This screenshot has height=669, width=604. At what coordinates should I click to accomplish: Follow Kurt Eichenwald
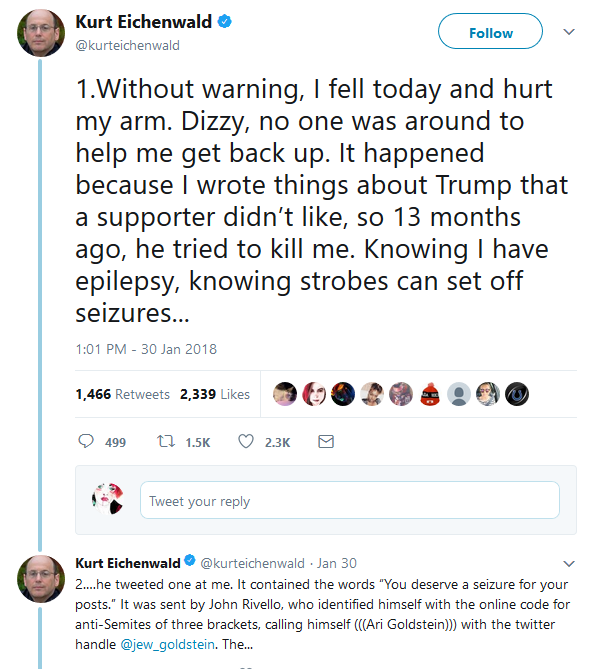click(490, 31)
